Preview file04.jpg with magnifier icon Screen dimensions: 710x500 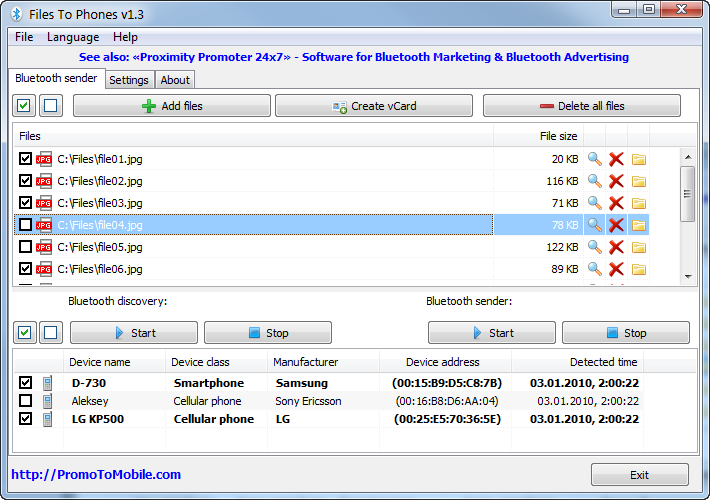tap(595, 225)
